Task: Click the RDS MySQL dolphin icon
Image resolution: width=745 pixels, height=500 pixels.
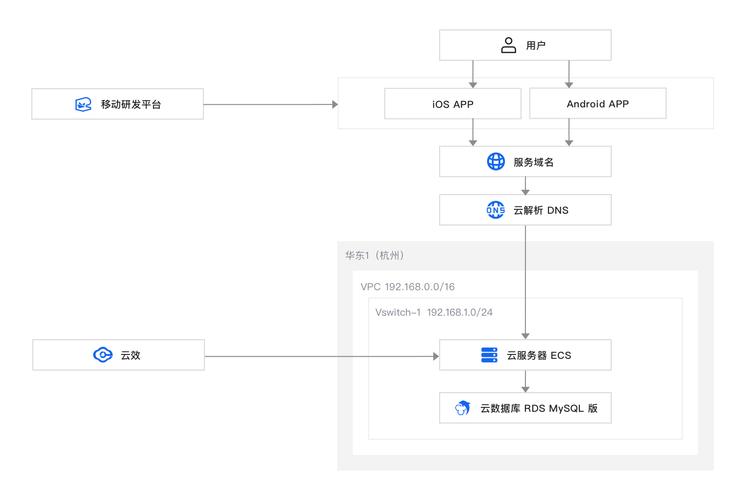Action: (x=462, y=408)
